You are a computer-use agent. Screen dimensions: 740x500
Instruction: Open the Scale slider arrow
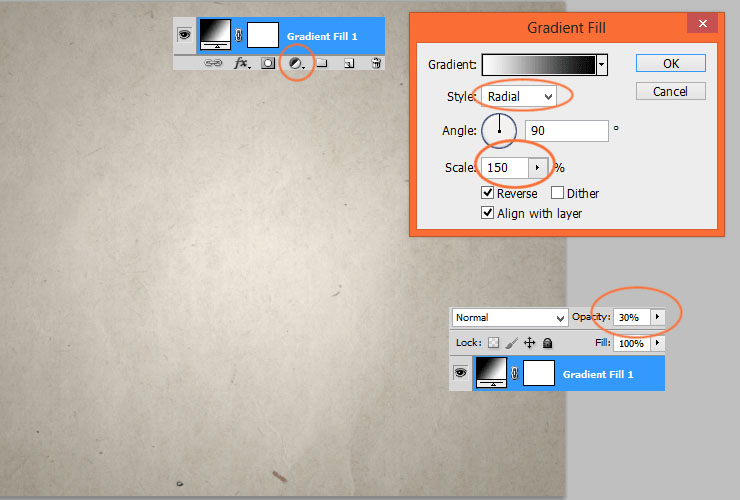click(537, 168)
